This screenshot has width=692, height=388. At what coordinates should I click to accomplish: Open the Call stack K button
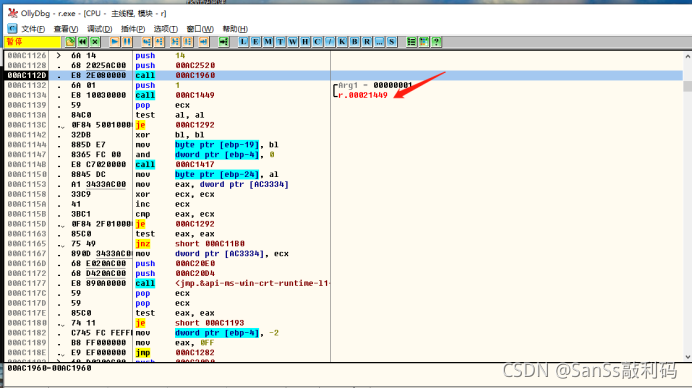[342, 42]
